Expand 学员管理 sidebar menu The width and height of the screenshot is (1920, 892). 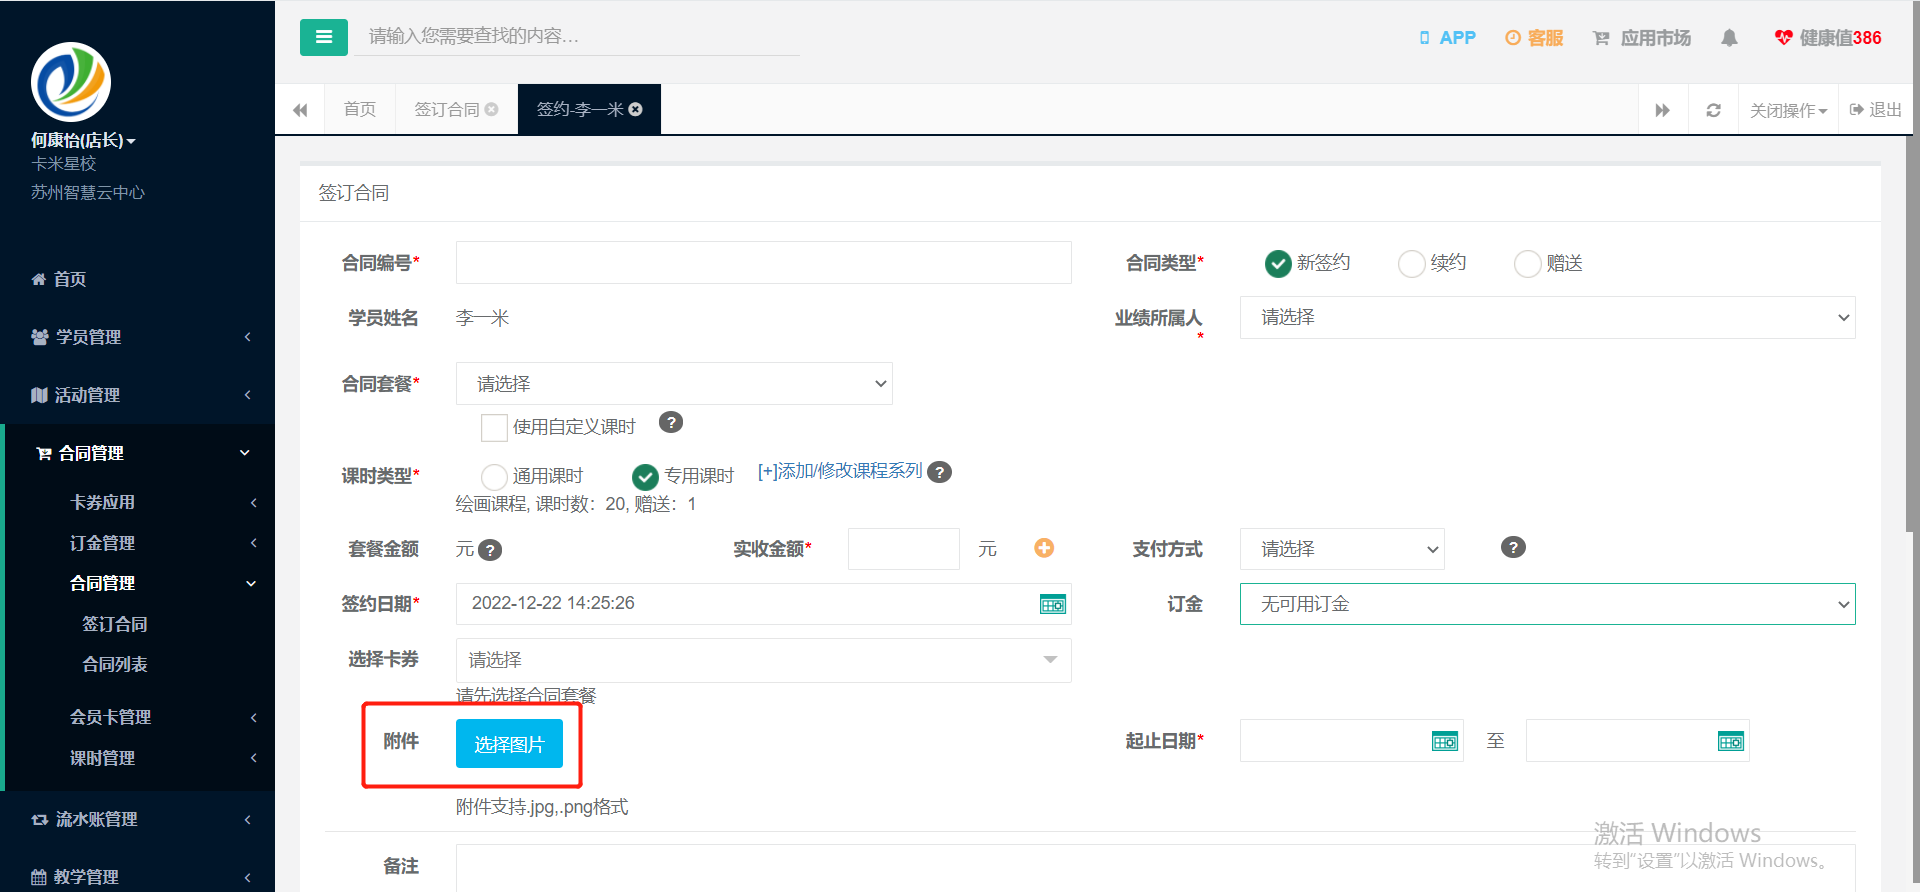click(138, 337)
